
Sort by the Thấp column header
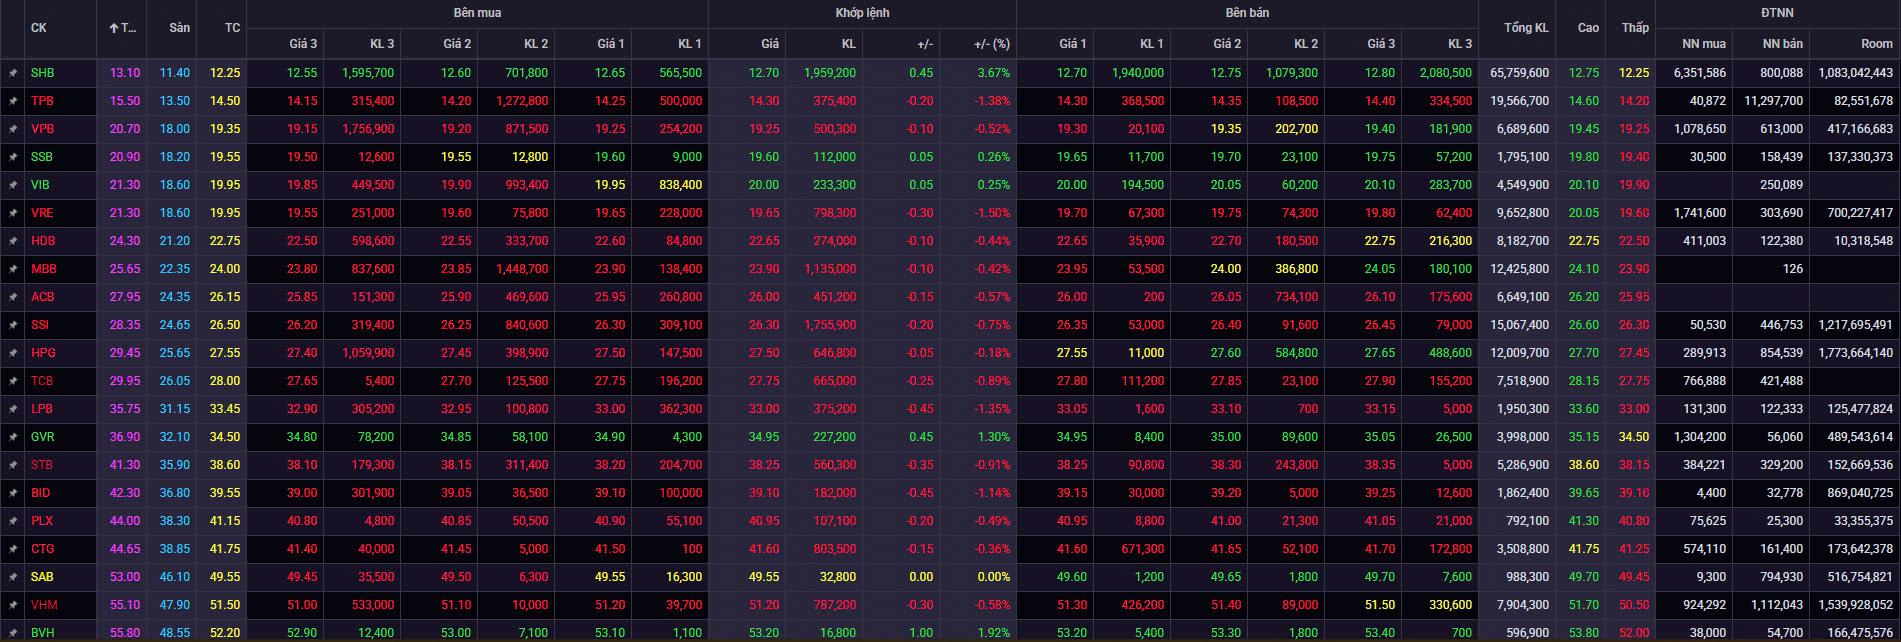coord(1635,28)
